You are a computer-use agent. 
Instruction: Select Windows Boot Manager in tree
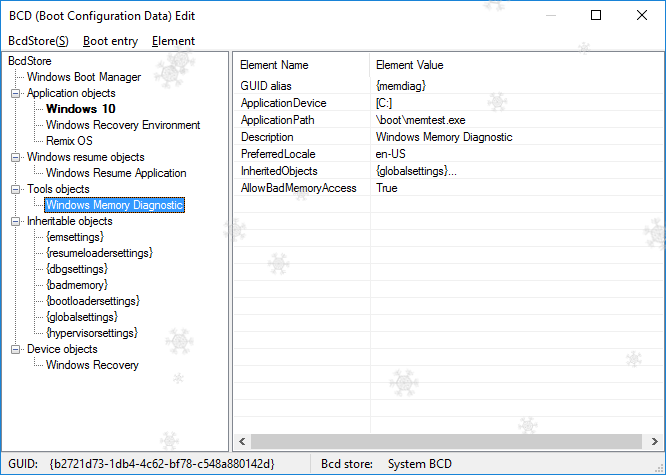click(84, 77)
